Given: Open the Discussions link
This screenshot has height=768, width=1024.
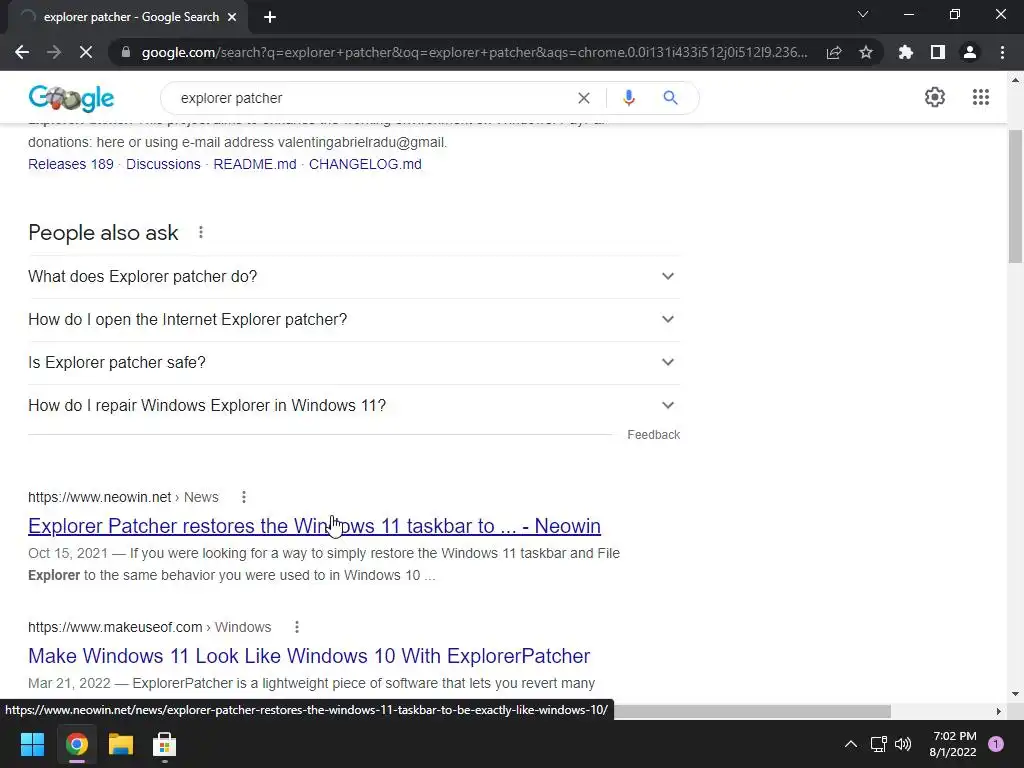Looking at the screenshot, I should pos(163,164).
